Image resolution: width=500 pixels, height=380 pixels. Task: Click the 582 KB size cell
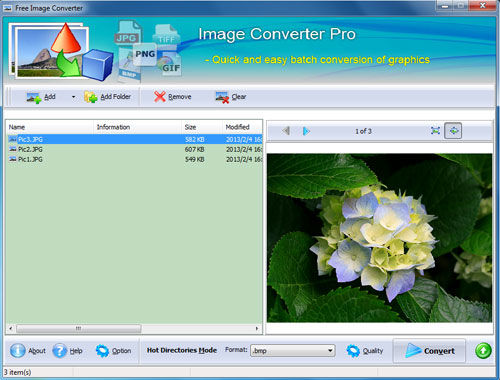click(195, 139)
